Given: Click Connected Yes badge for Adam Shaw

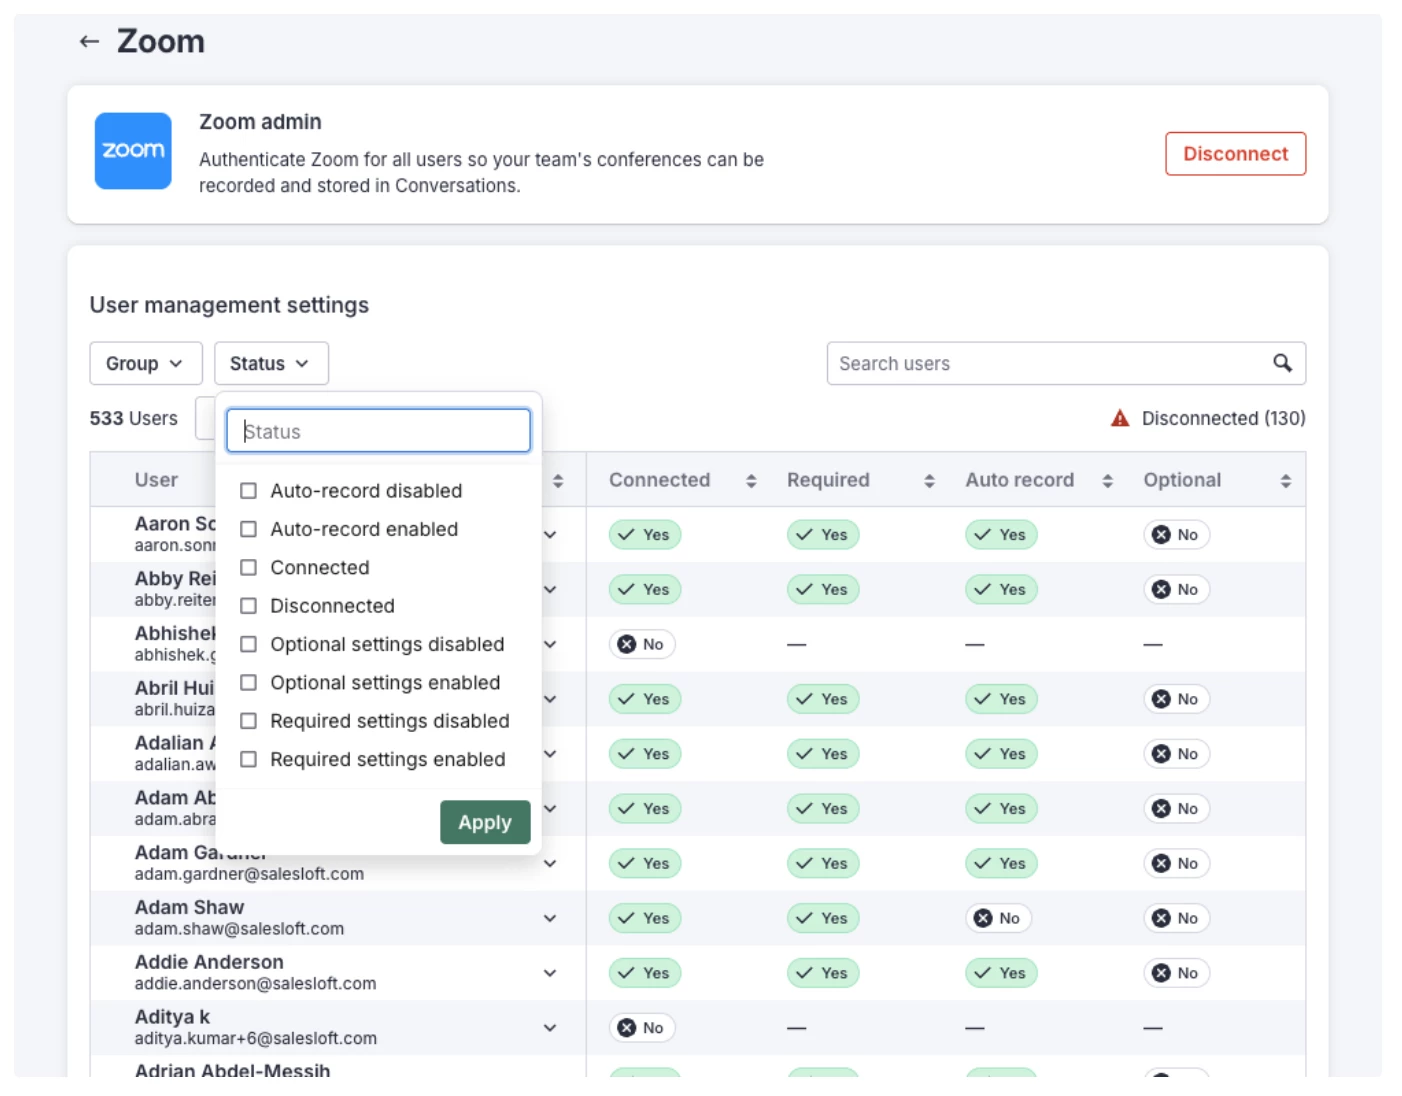Looking at the screenshot, I should pos(645,918).
